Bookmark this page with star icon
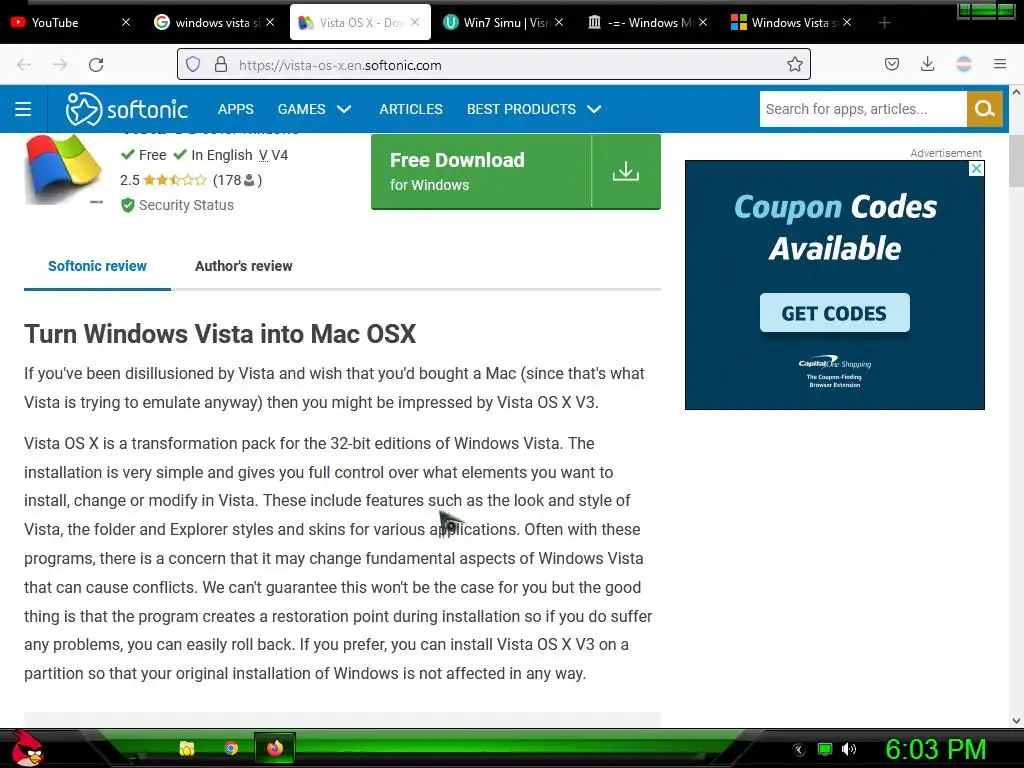Viewport: 1024px width, 768px height. tap(794, 64)
